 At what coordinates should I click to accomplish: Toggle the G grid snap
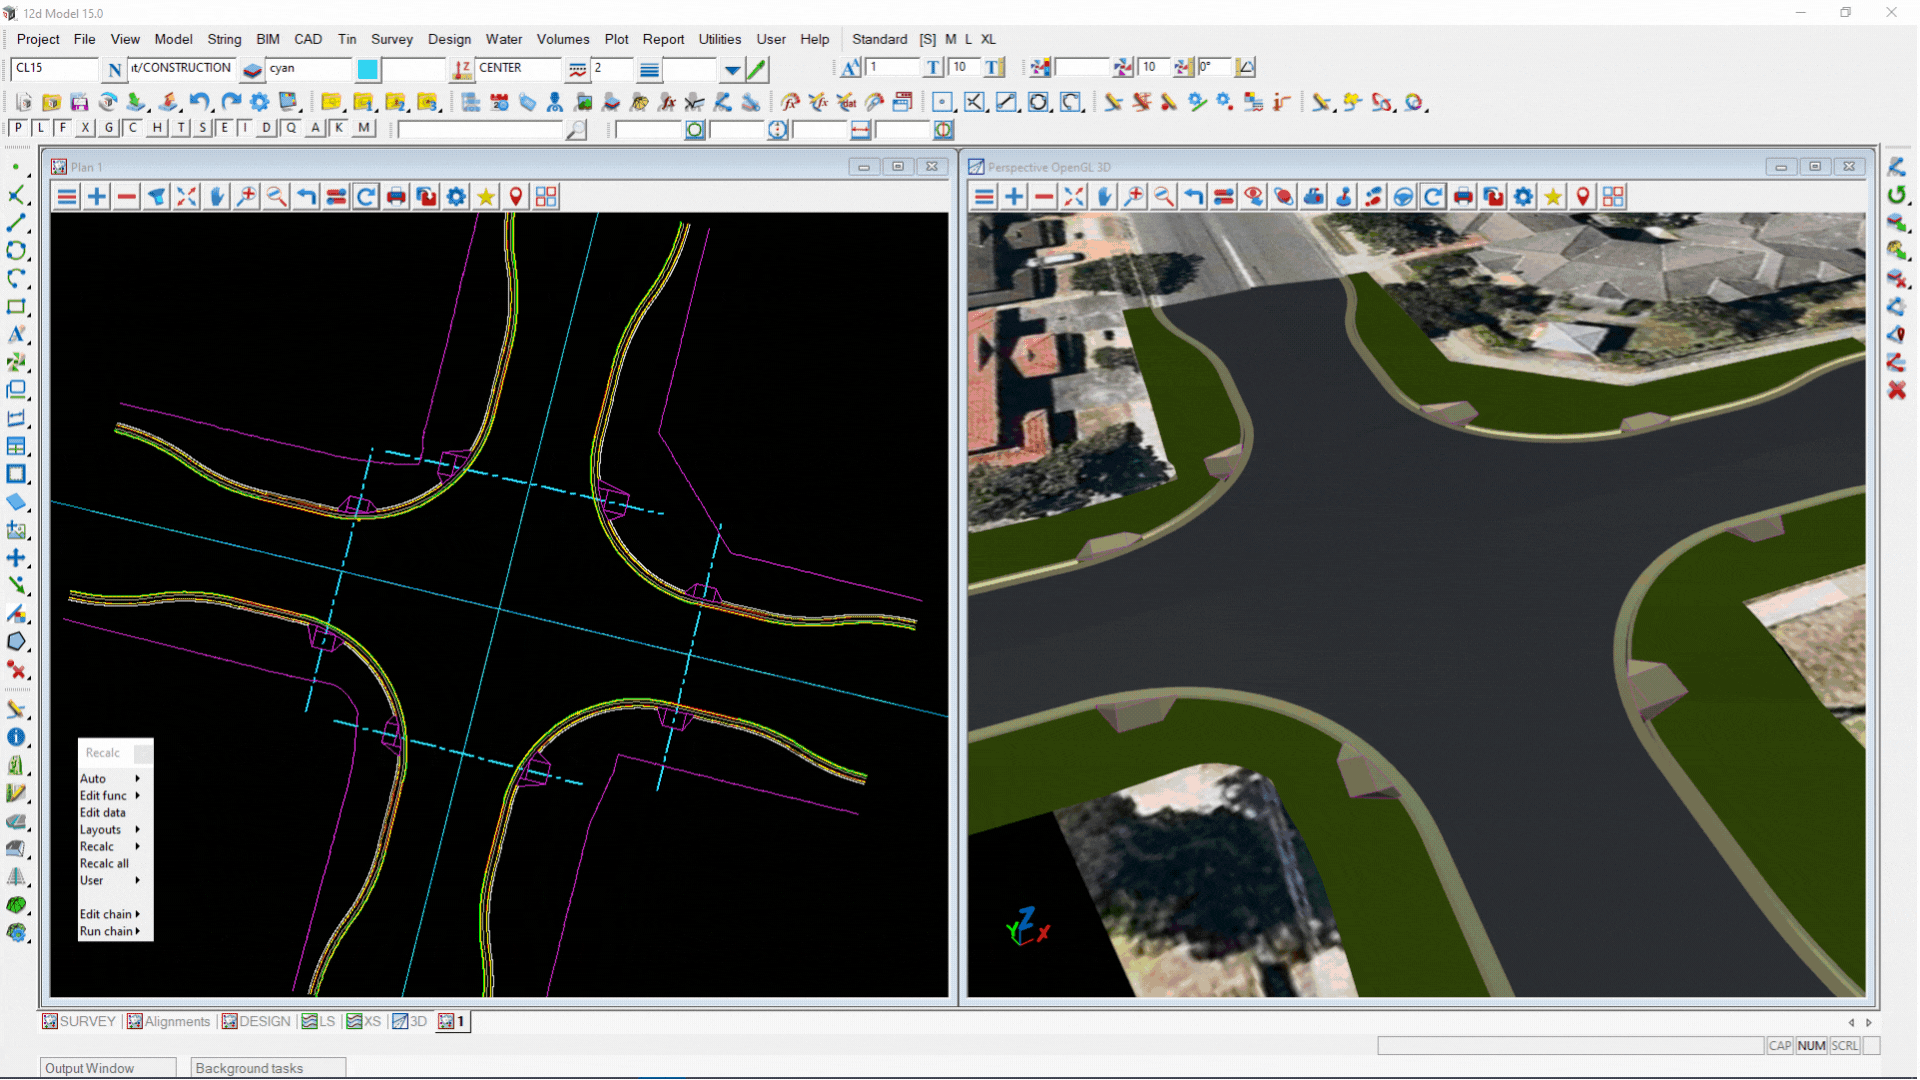[108, 128]
